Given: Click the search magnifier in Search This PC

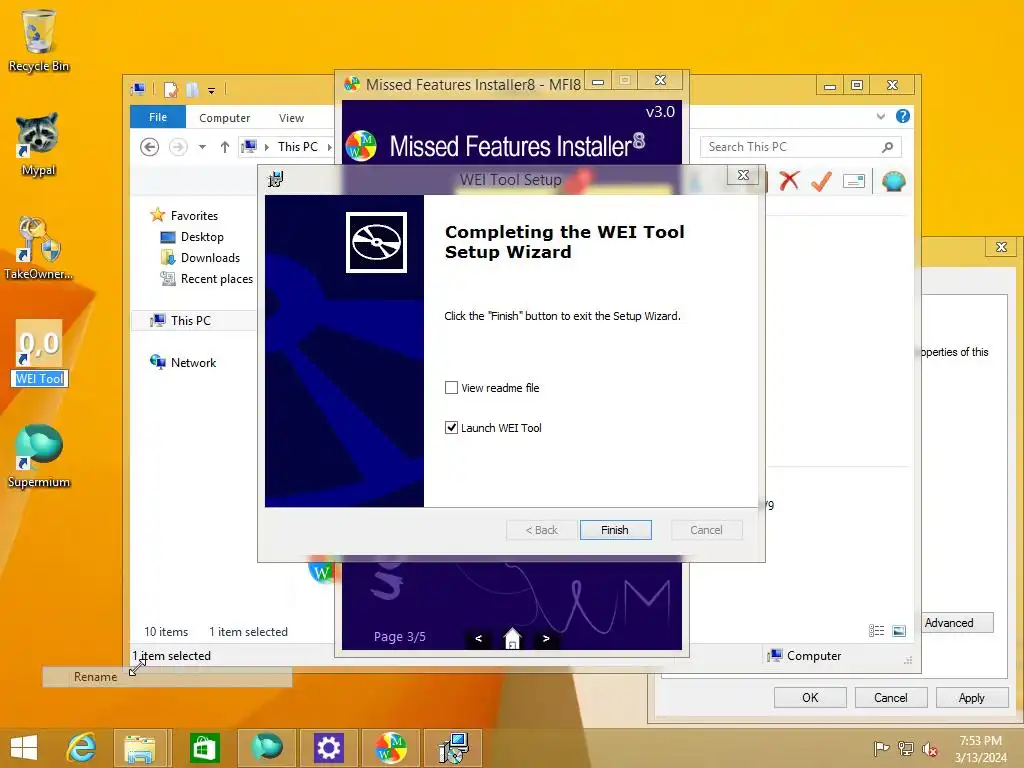Looking at the screenshot, I should coord(887,147).
